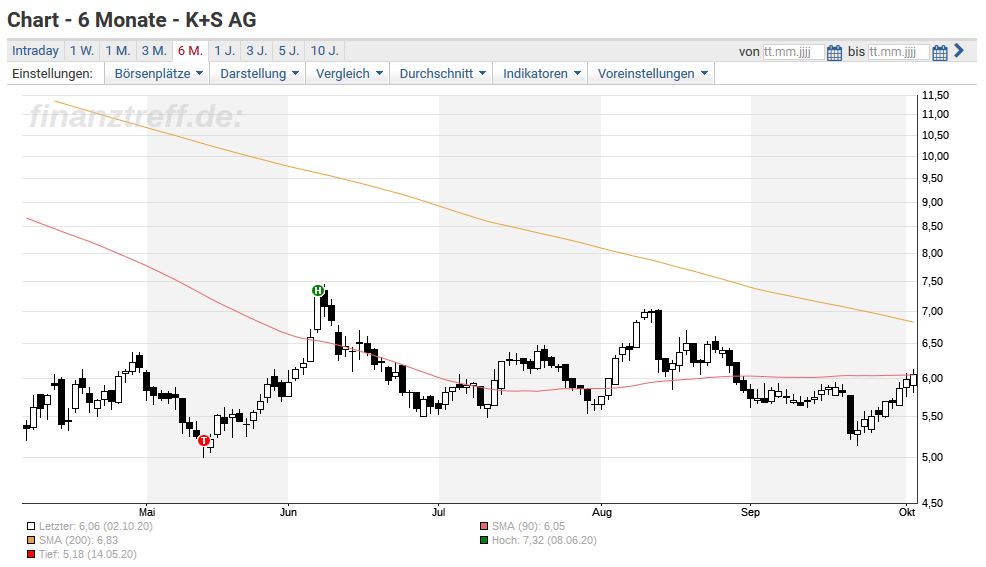Click 'SMA (90): 6,05' legend text

[x=528, y=527]
